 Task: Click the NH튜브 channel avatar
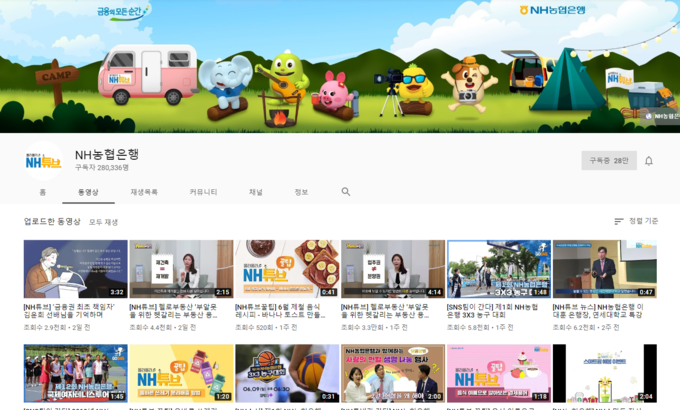click(x=43, y=161)
